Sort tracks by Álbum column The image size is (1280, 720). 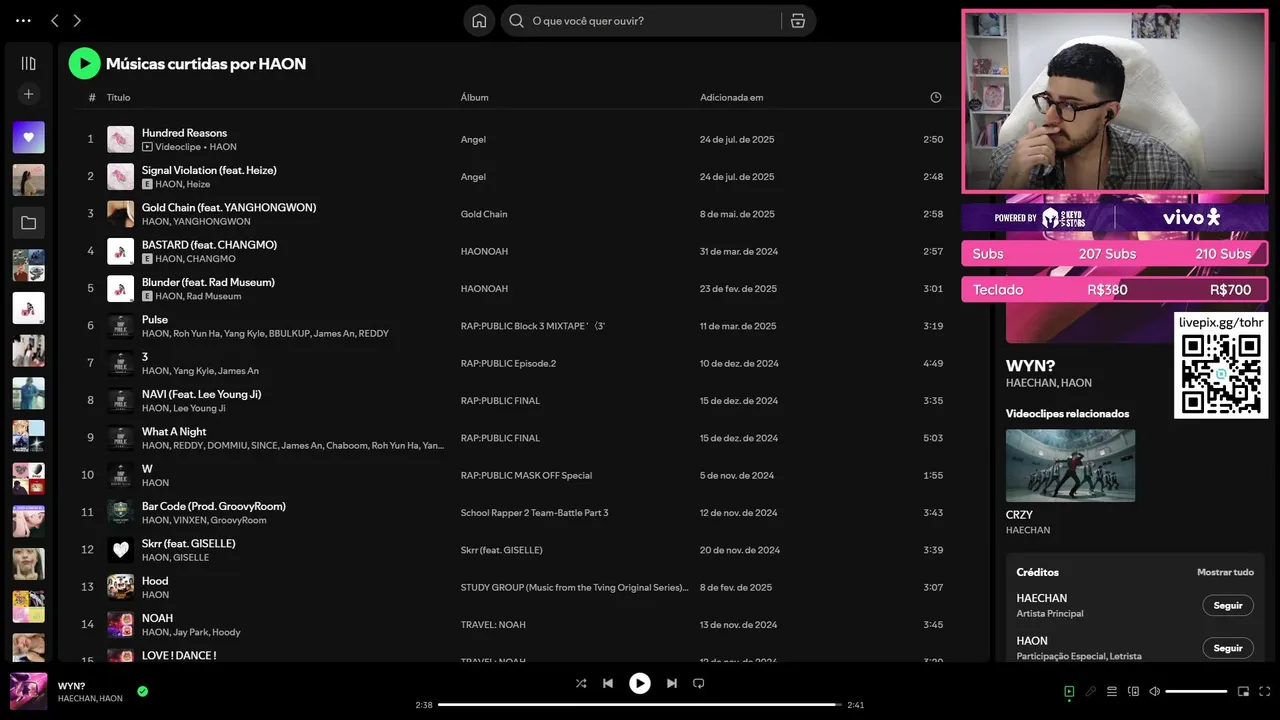474,97
